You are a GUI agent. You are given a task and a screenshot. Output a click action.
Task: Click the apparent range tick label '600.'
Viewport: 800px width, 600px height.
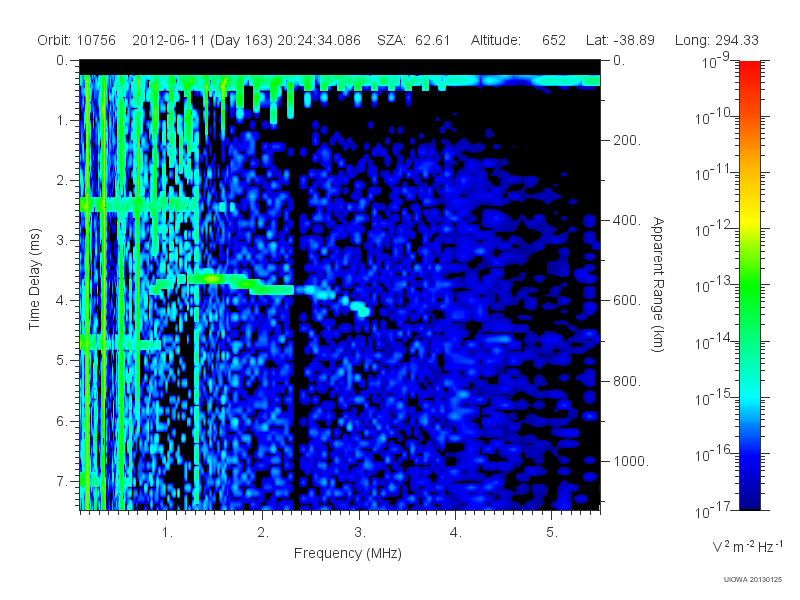[x=627, y=301]
